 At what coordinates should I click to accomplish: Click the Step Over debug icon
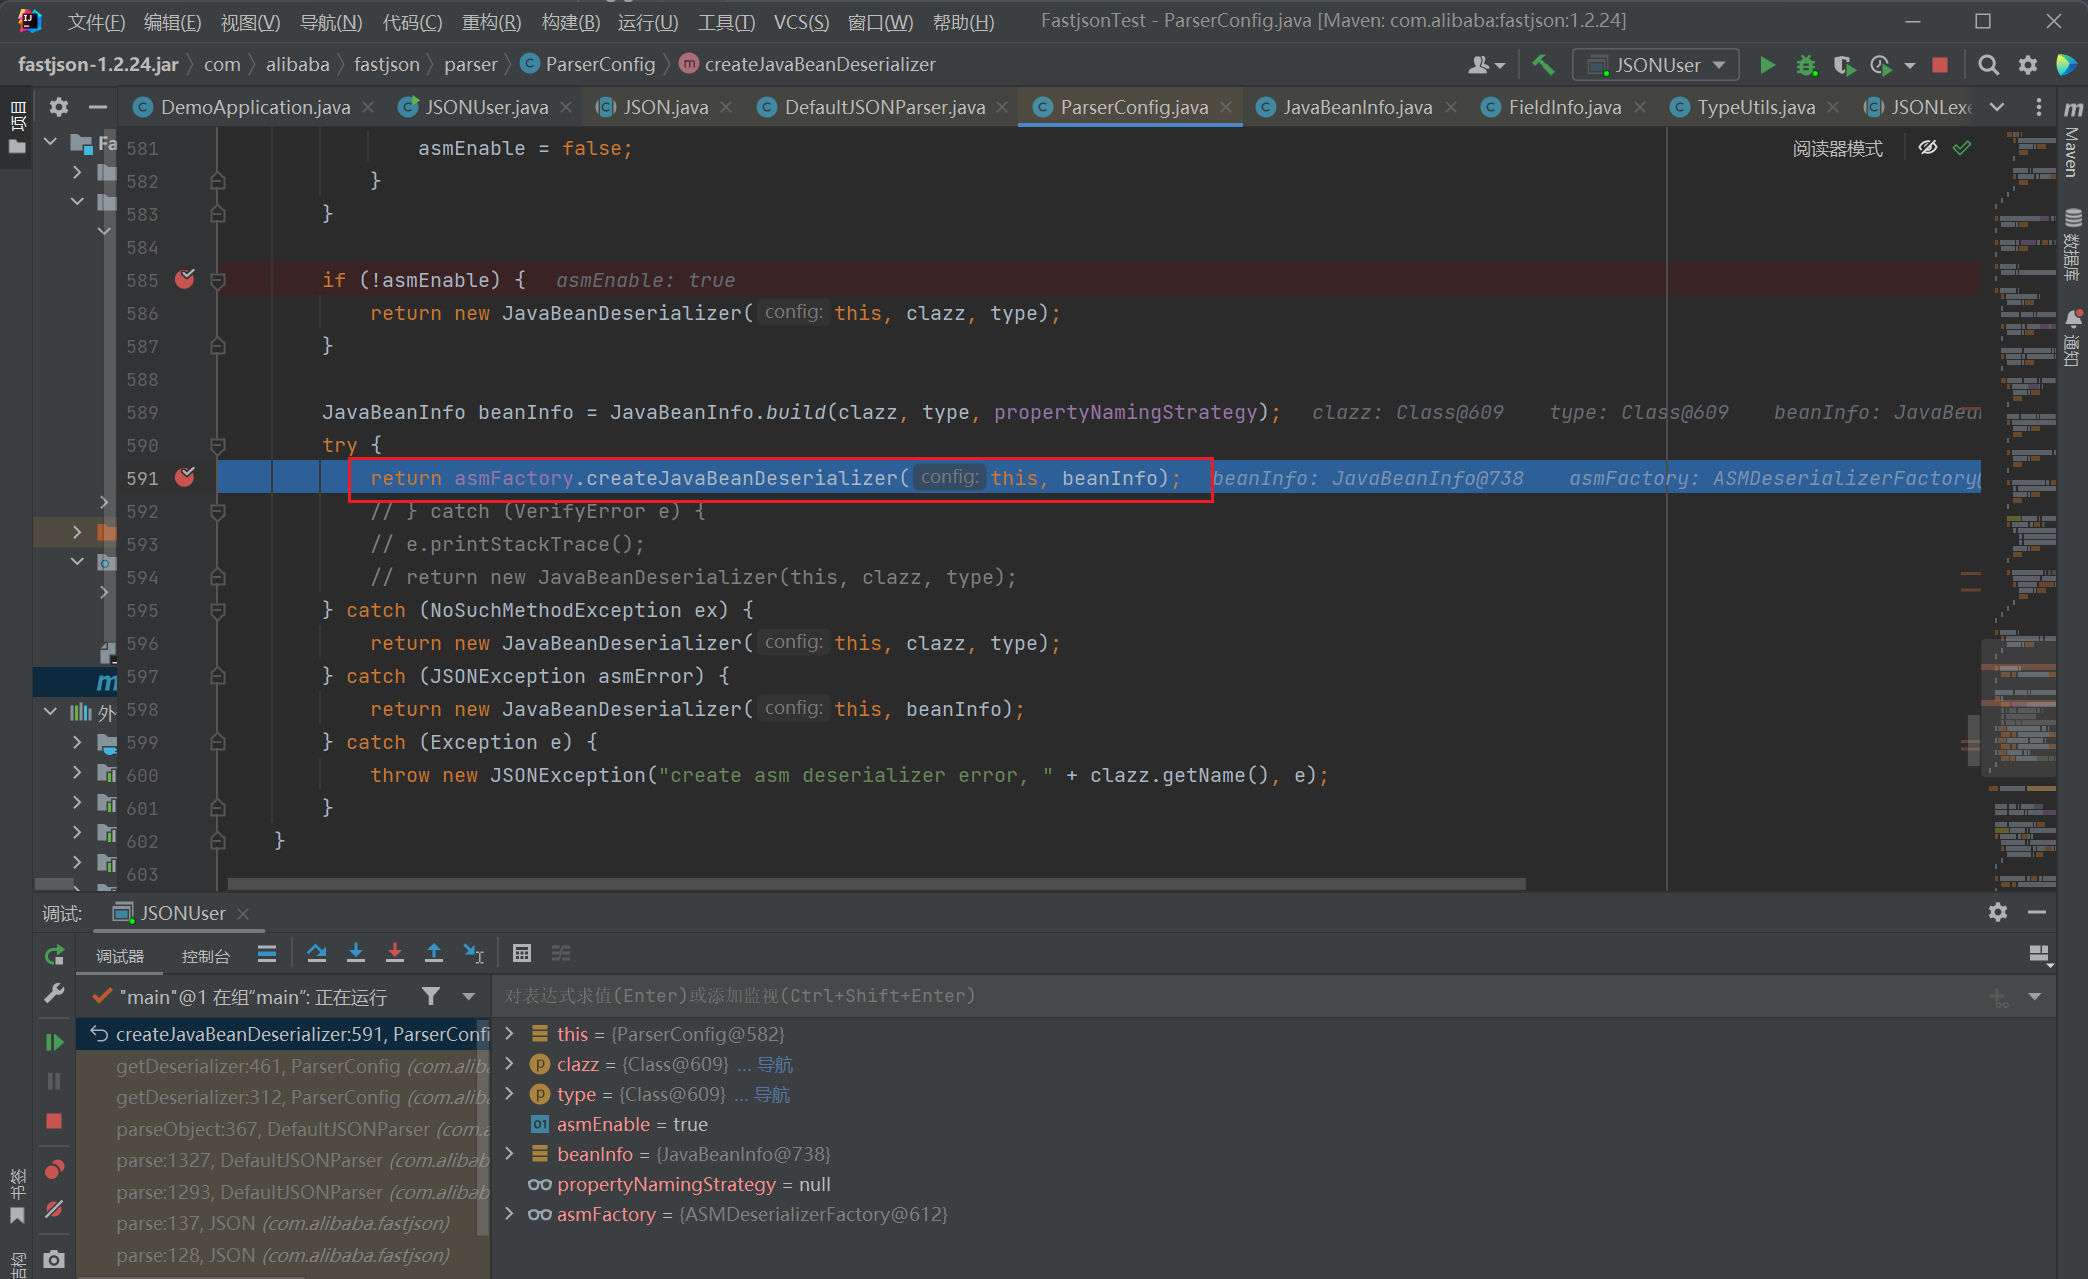pos(317,953)
